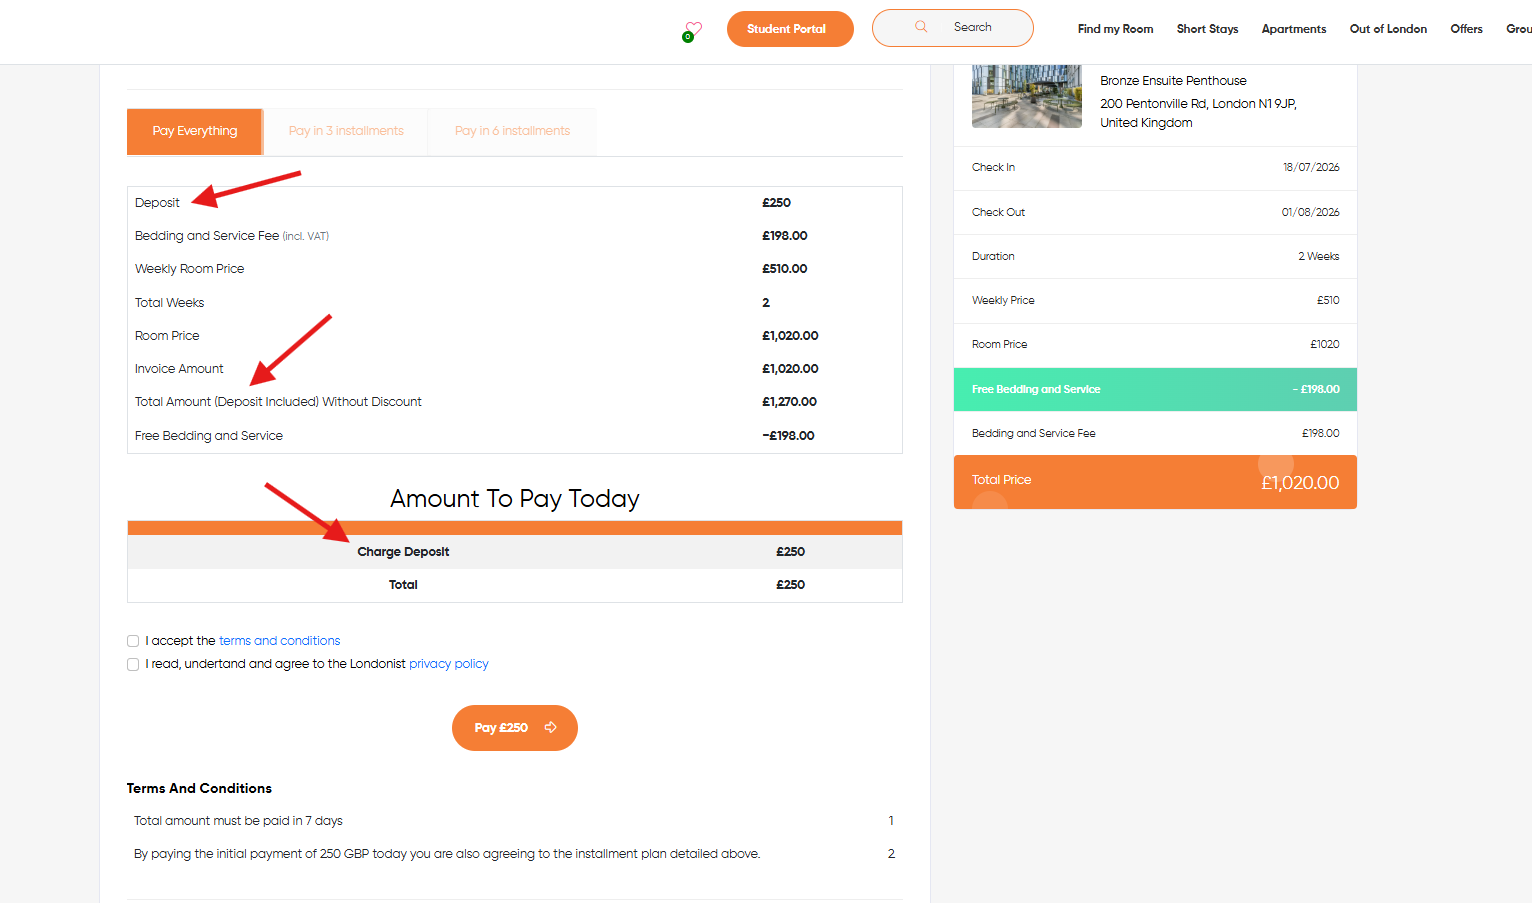Switch to Pay in 6 installments tab
The height and width of the screenshot is (903, 1532).
[x=512, y=131]
